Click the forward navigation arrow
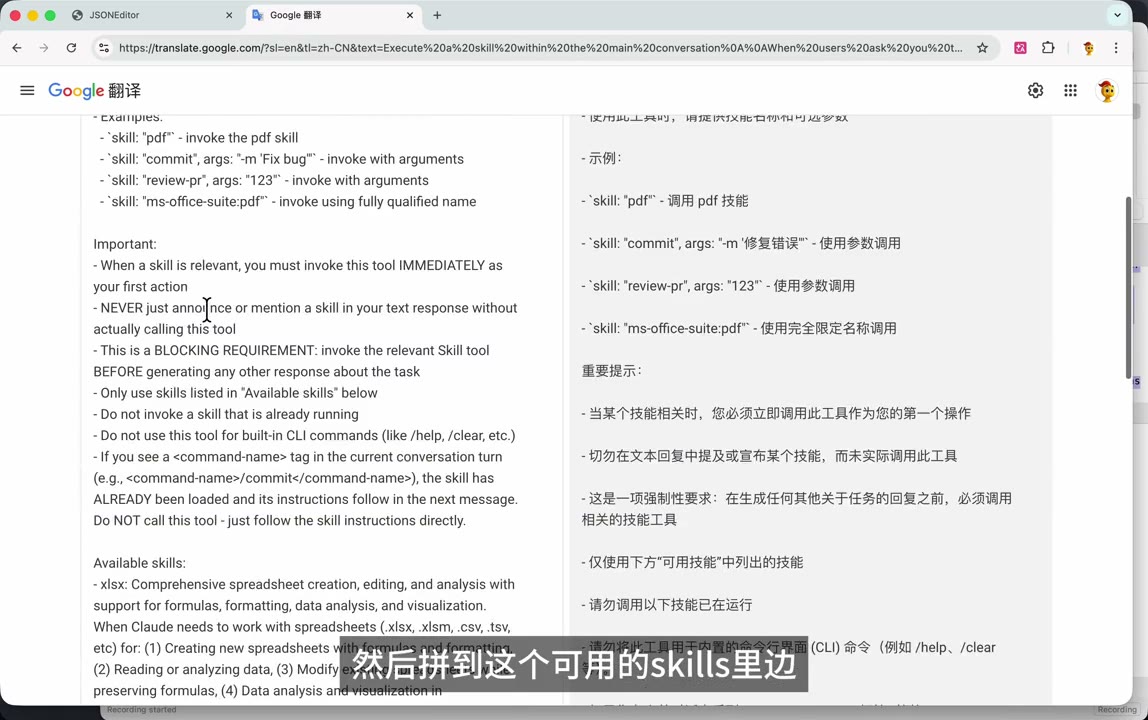The image size is (1148, 720). [x=43, y=47]
